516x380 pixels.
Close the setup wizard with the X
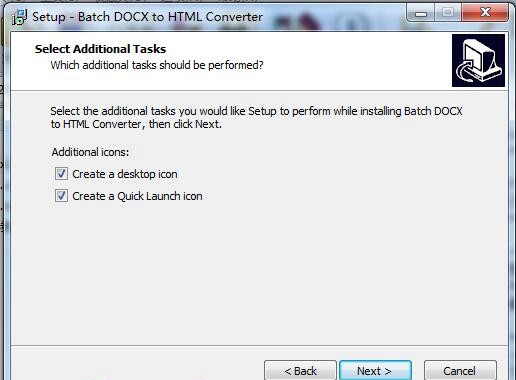tap(485, 13)
